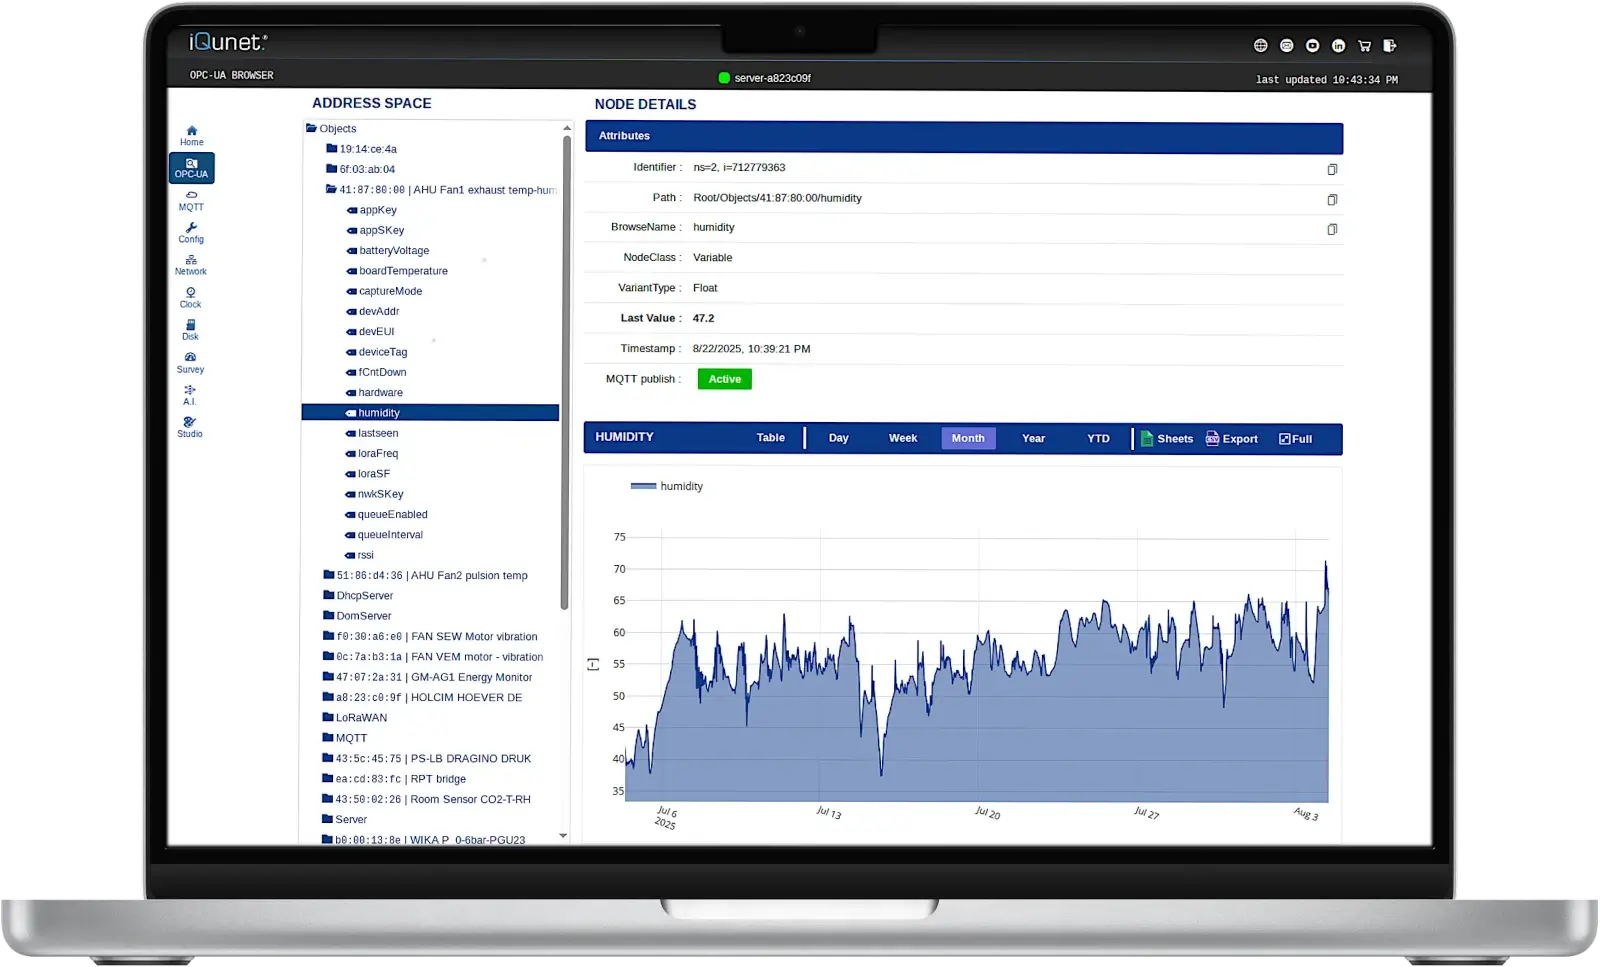Image resolution: width=1600 pixels, height=967 pixels.
Task: Open Studio from the sidebar
Action: click(190, 427)
